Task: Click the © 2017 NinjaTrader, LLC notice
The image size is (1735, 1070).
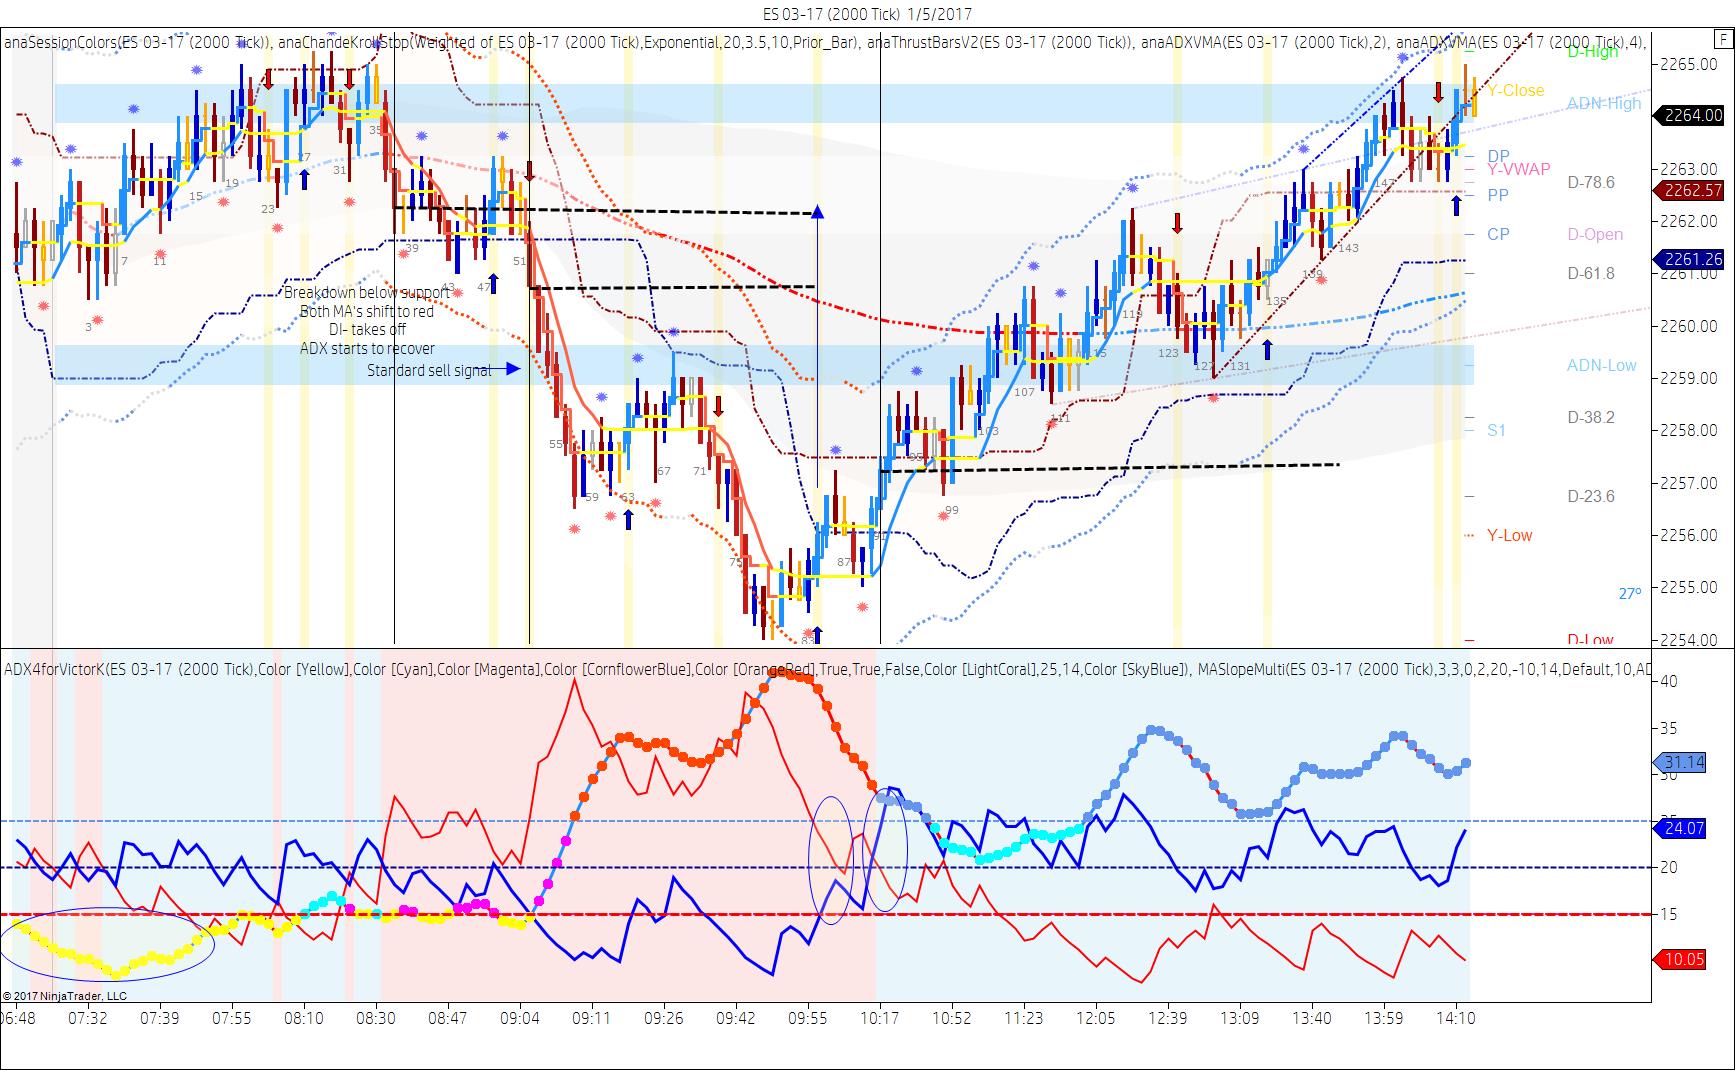Action: (65, 995)
